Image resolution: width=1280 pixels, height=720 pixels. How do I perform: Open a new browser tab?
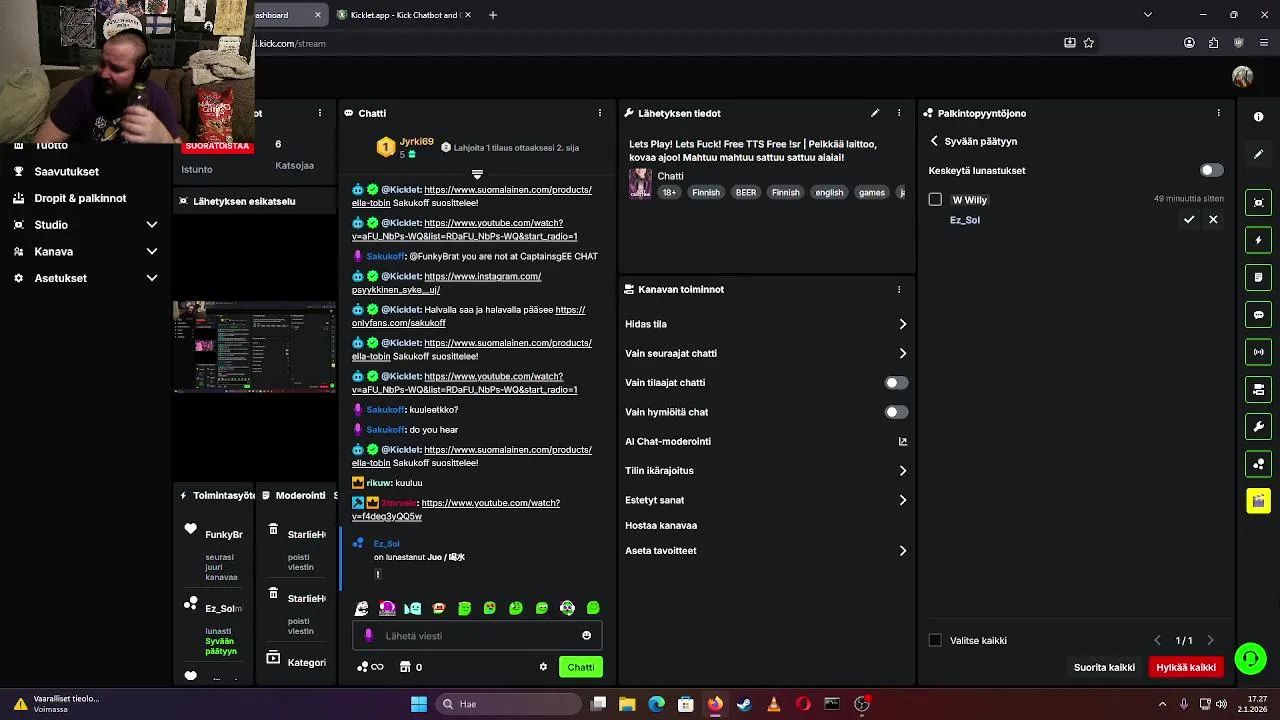pos(493,15)
